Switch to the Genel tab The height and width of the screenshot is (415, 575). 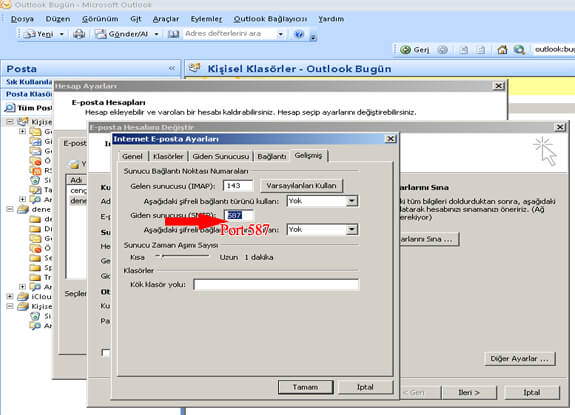click(132, 157)
